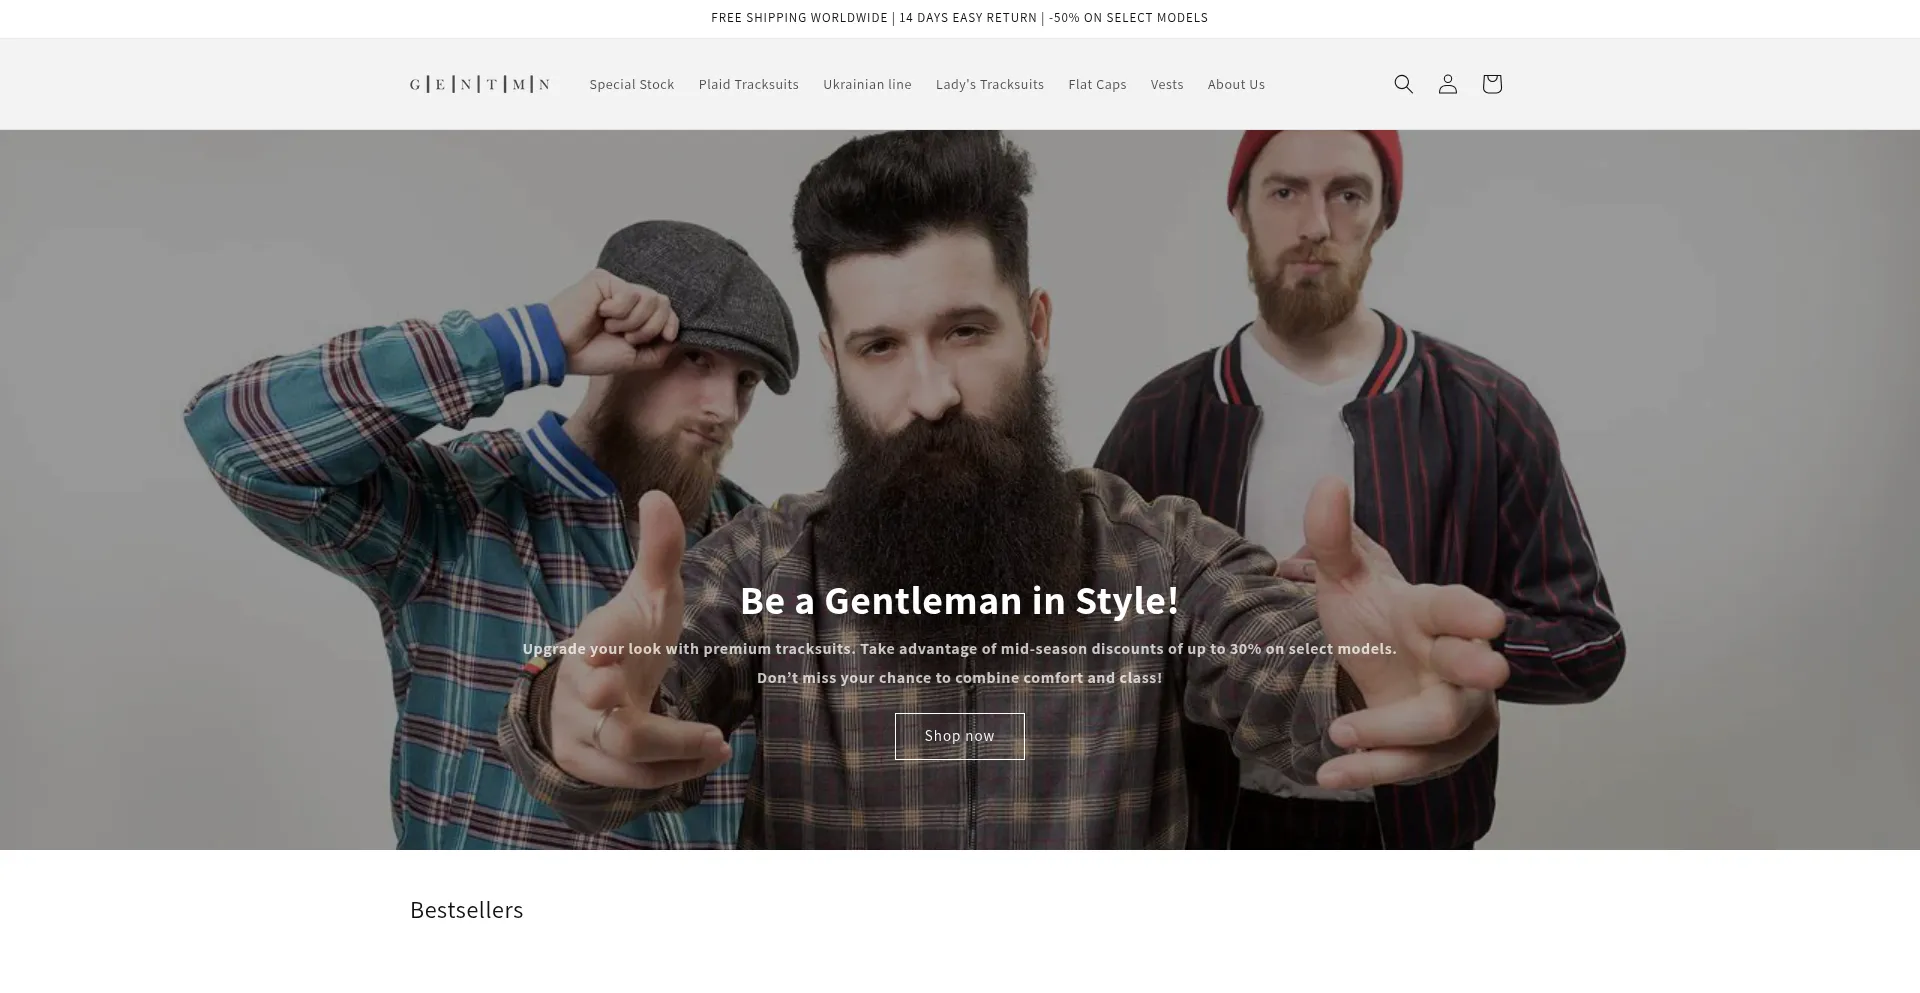This screenshot has height=993, width=1920.
Task: Click the free shipping announcement bar
Action: 959,18
